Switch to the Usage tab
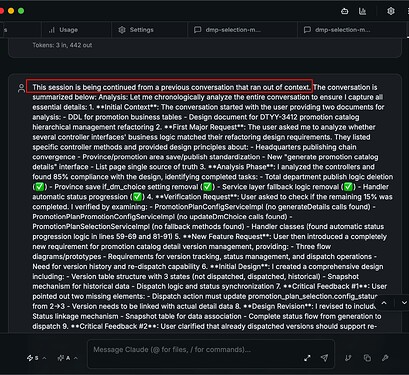Viewport: 409px width, 375px height. (63, 30)
